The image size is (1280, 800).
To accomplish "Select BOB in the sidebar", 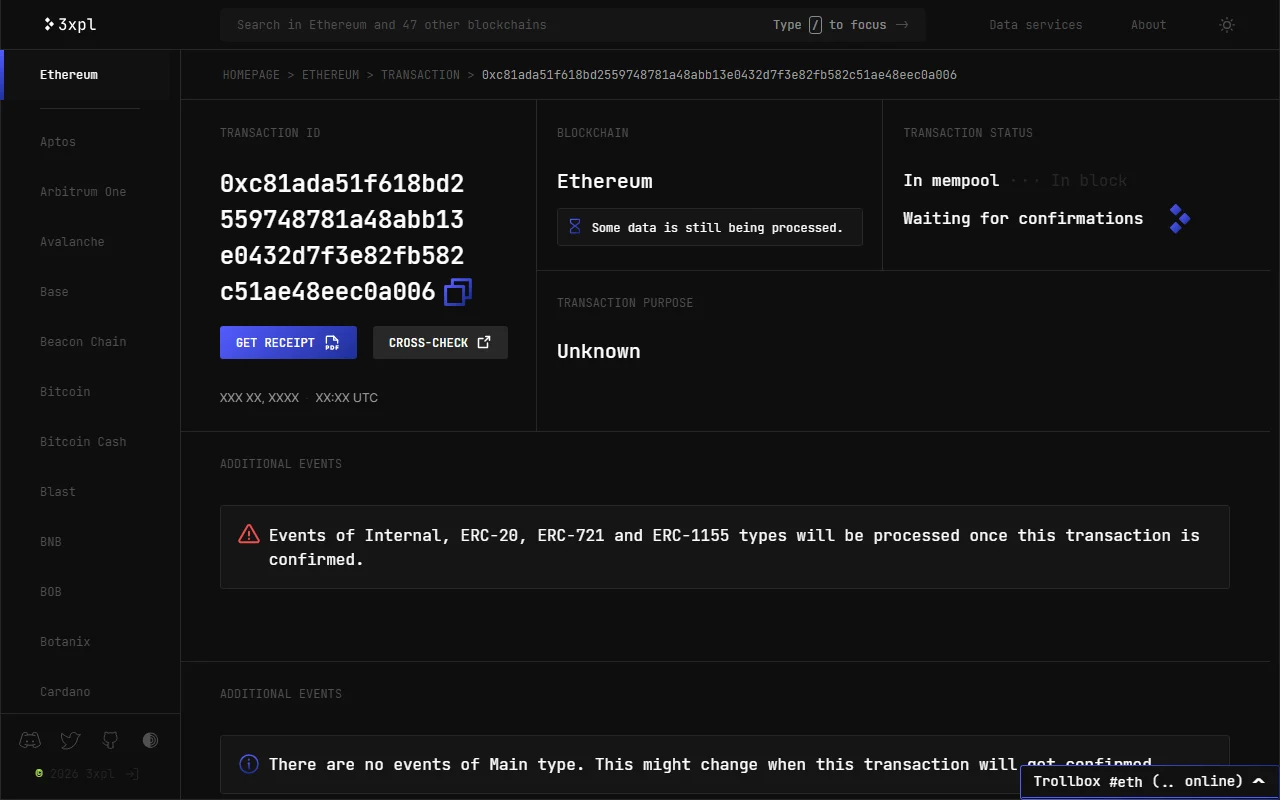I will (51, 592).
